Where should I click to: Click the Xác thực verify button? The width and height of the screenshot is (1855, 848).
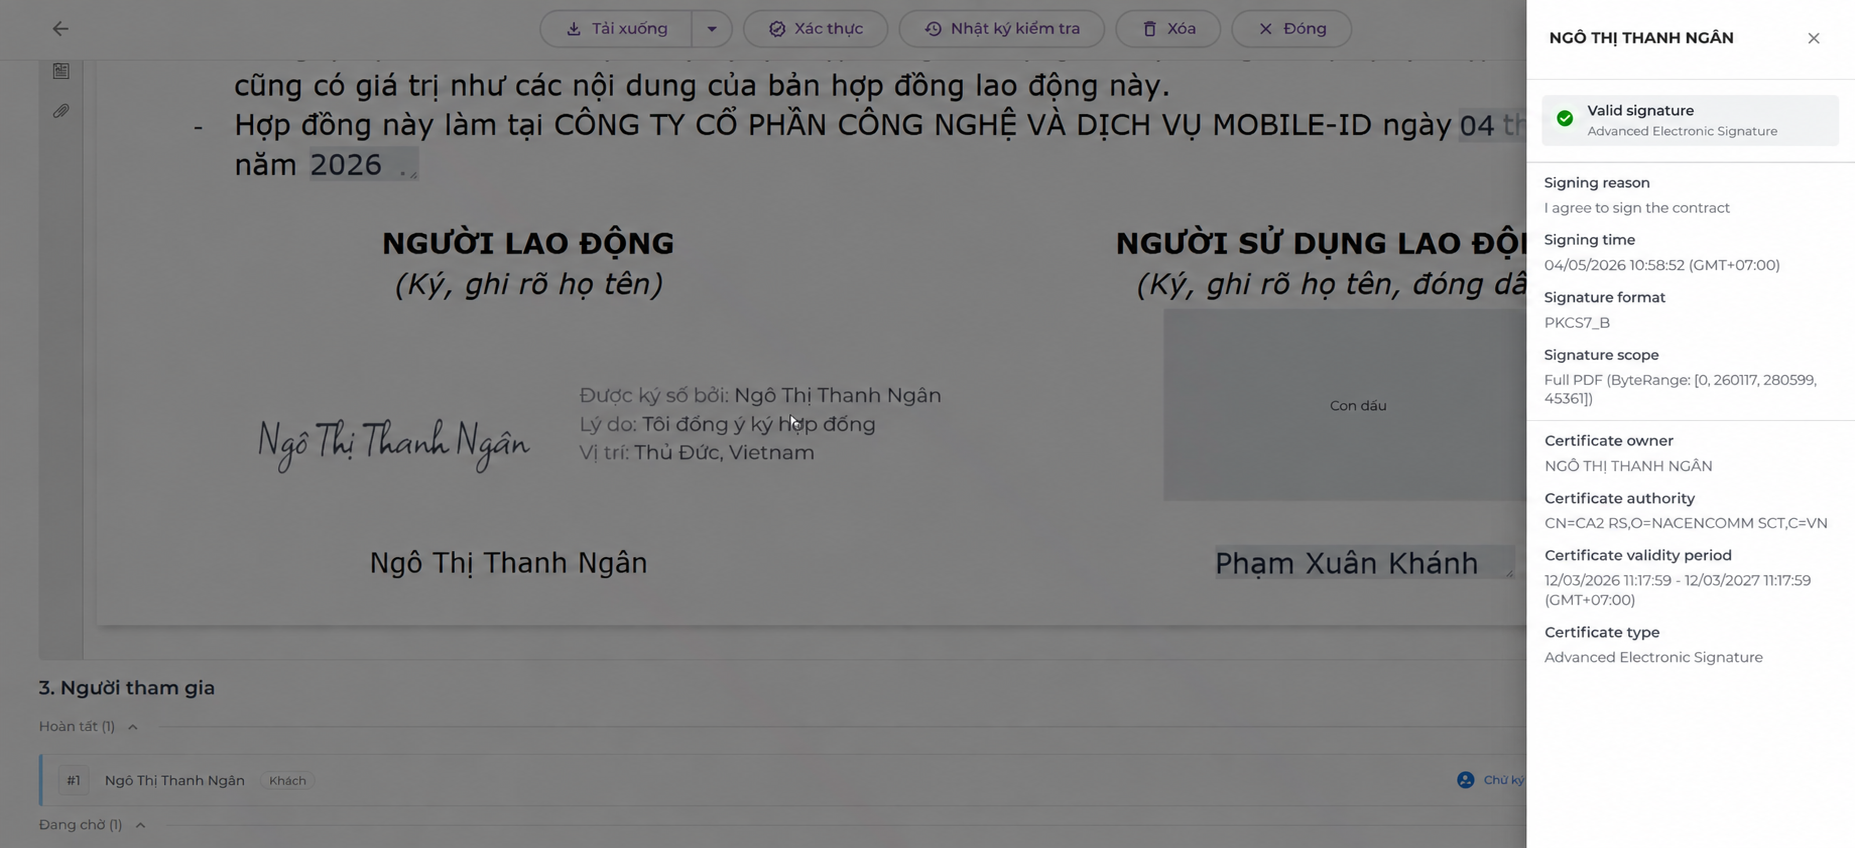point(815,29)
